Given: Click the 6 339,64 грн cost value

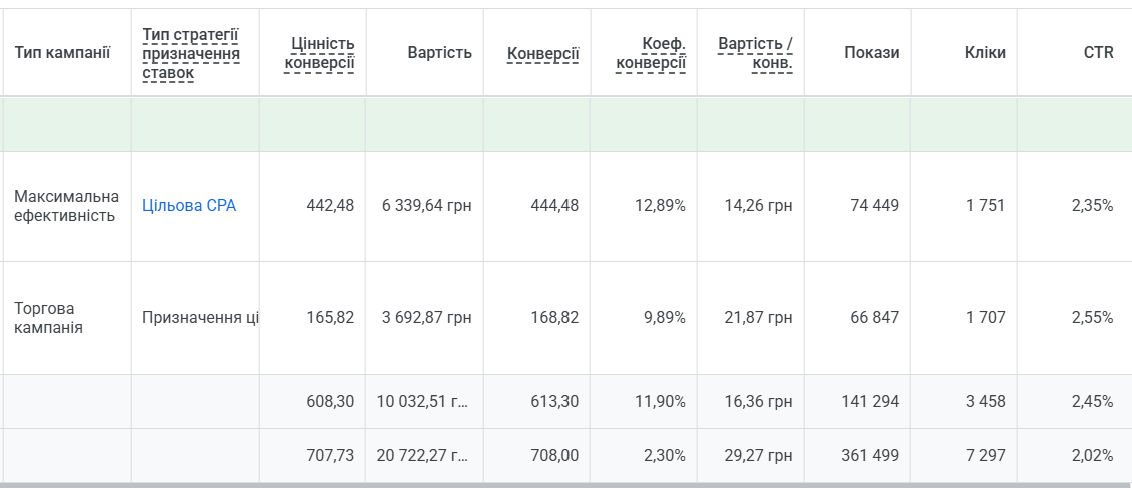Looking at the screenshot, I should click(427, 206).
